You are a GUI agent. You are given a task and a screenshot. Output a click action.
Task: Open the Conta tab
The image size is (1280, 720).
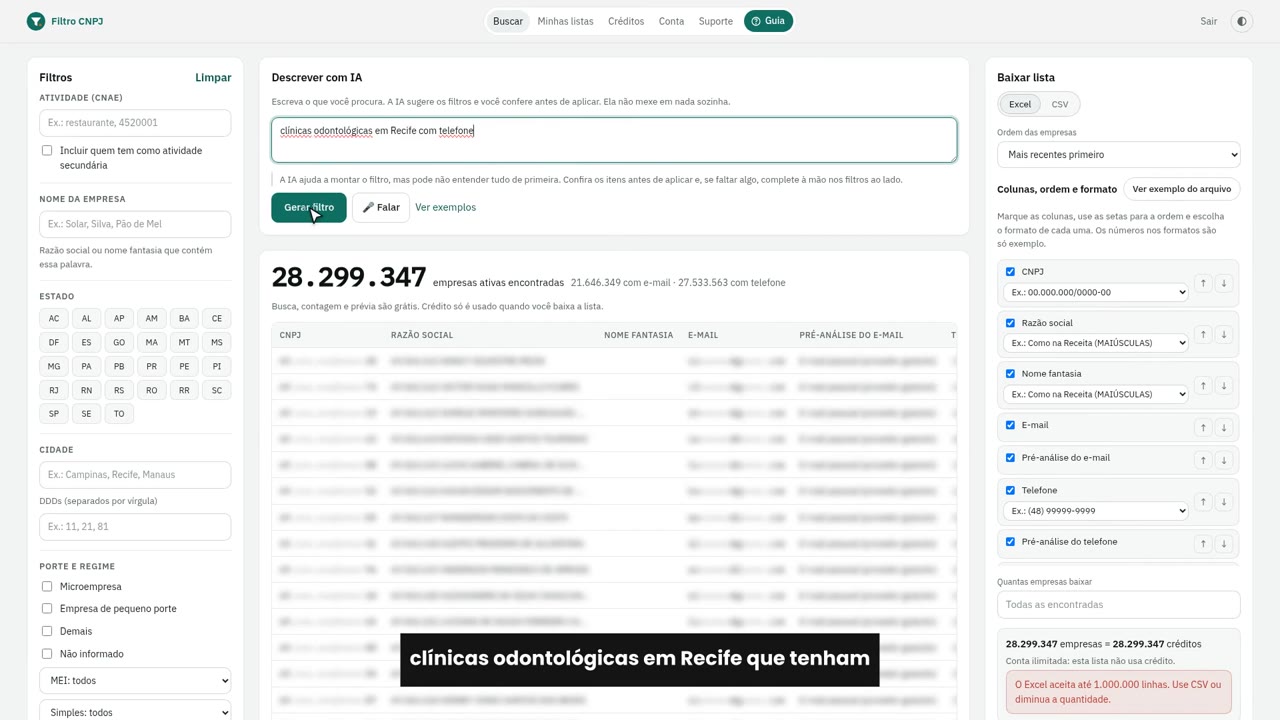pos(672,21)
